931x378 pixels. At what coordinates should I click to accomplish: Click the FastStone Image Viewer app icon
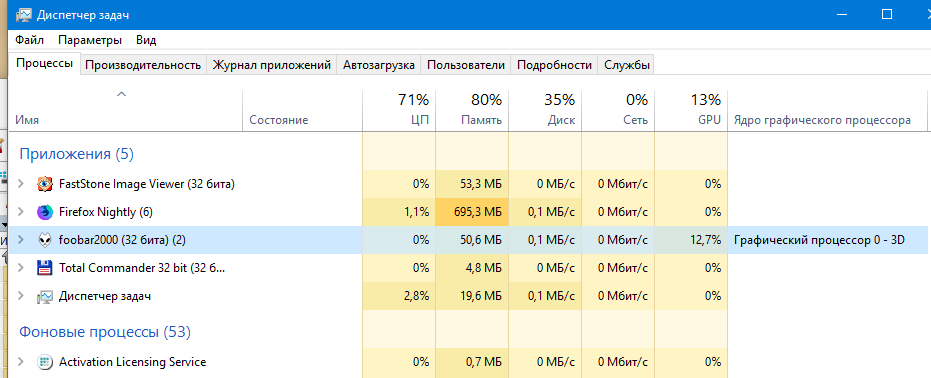[45, 184]
